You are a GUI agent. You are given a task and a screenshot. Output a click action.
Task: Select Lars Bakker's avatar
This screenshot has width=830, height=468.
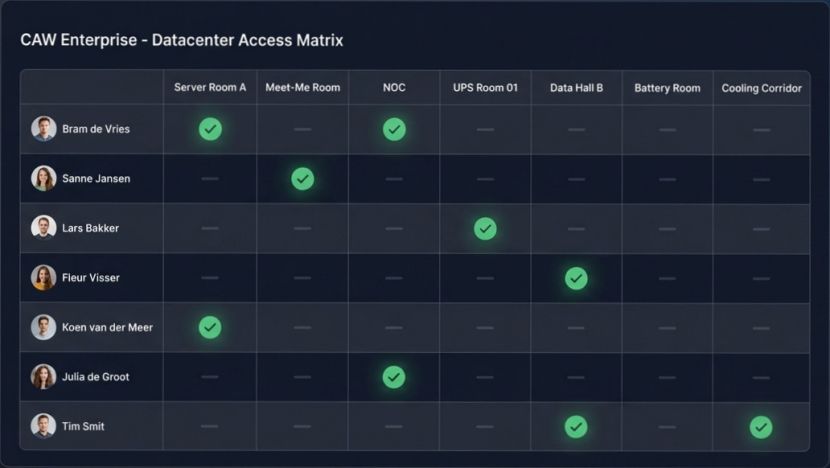tap(43, 228)
